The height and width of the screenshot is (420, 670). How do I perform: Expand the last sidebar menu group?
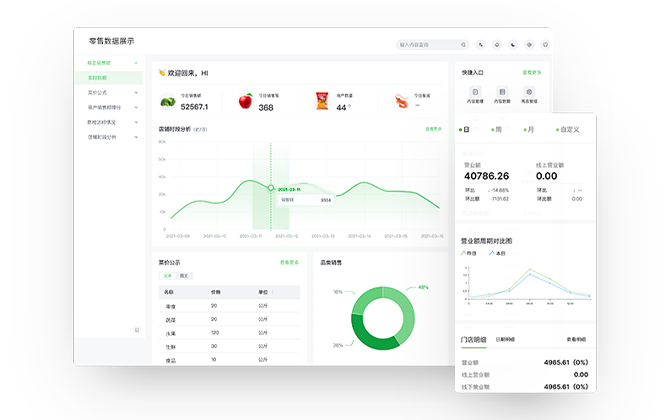pos(137,136)
